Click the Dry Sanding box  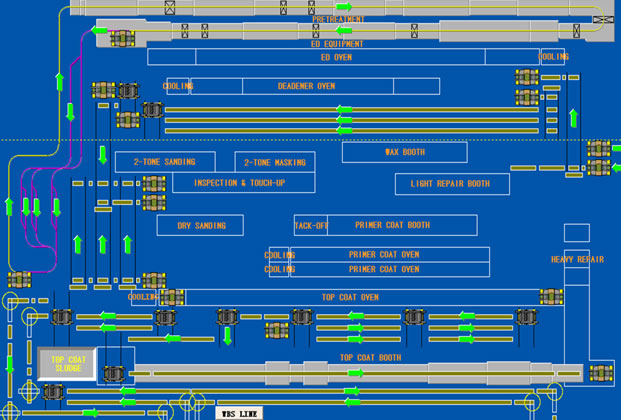coord(201,225)
